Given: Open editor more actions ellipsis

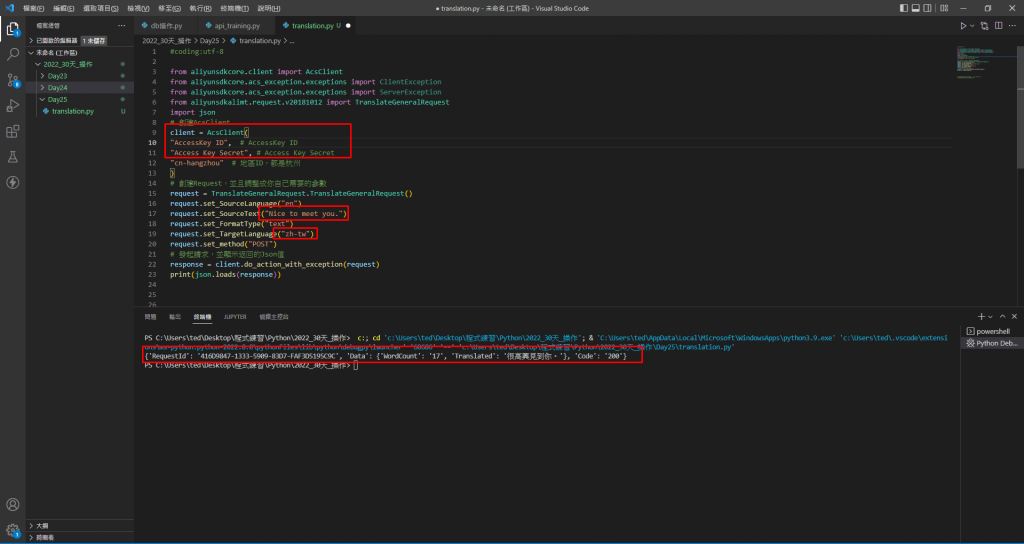Looking at the screenshot, I should coord(1013,25).
